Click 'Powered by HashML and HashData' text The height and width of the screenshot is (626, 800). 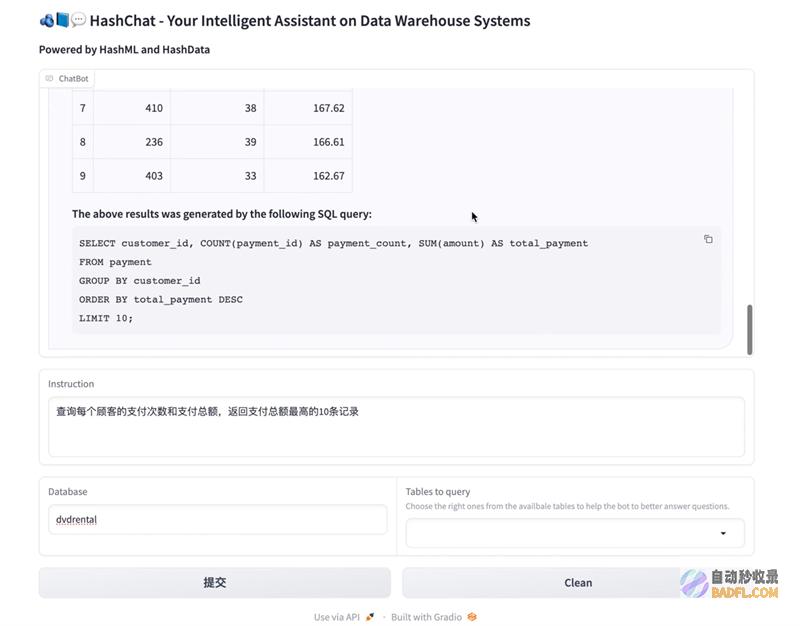(x=124, y=49)
